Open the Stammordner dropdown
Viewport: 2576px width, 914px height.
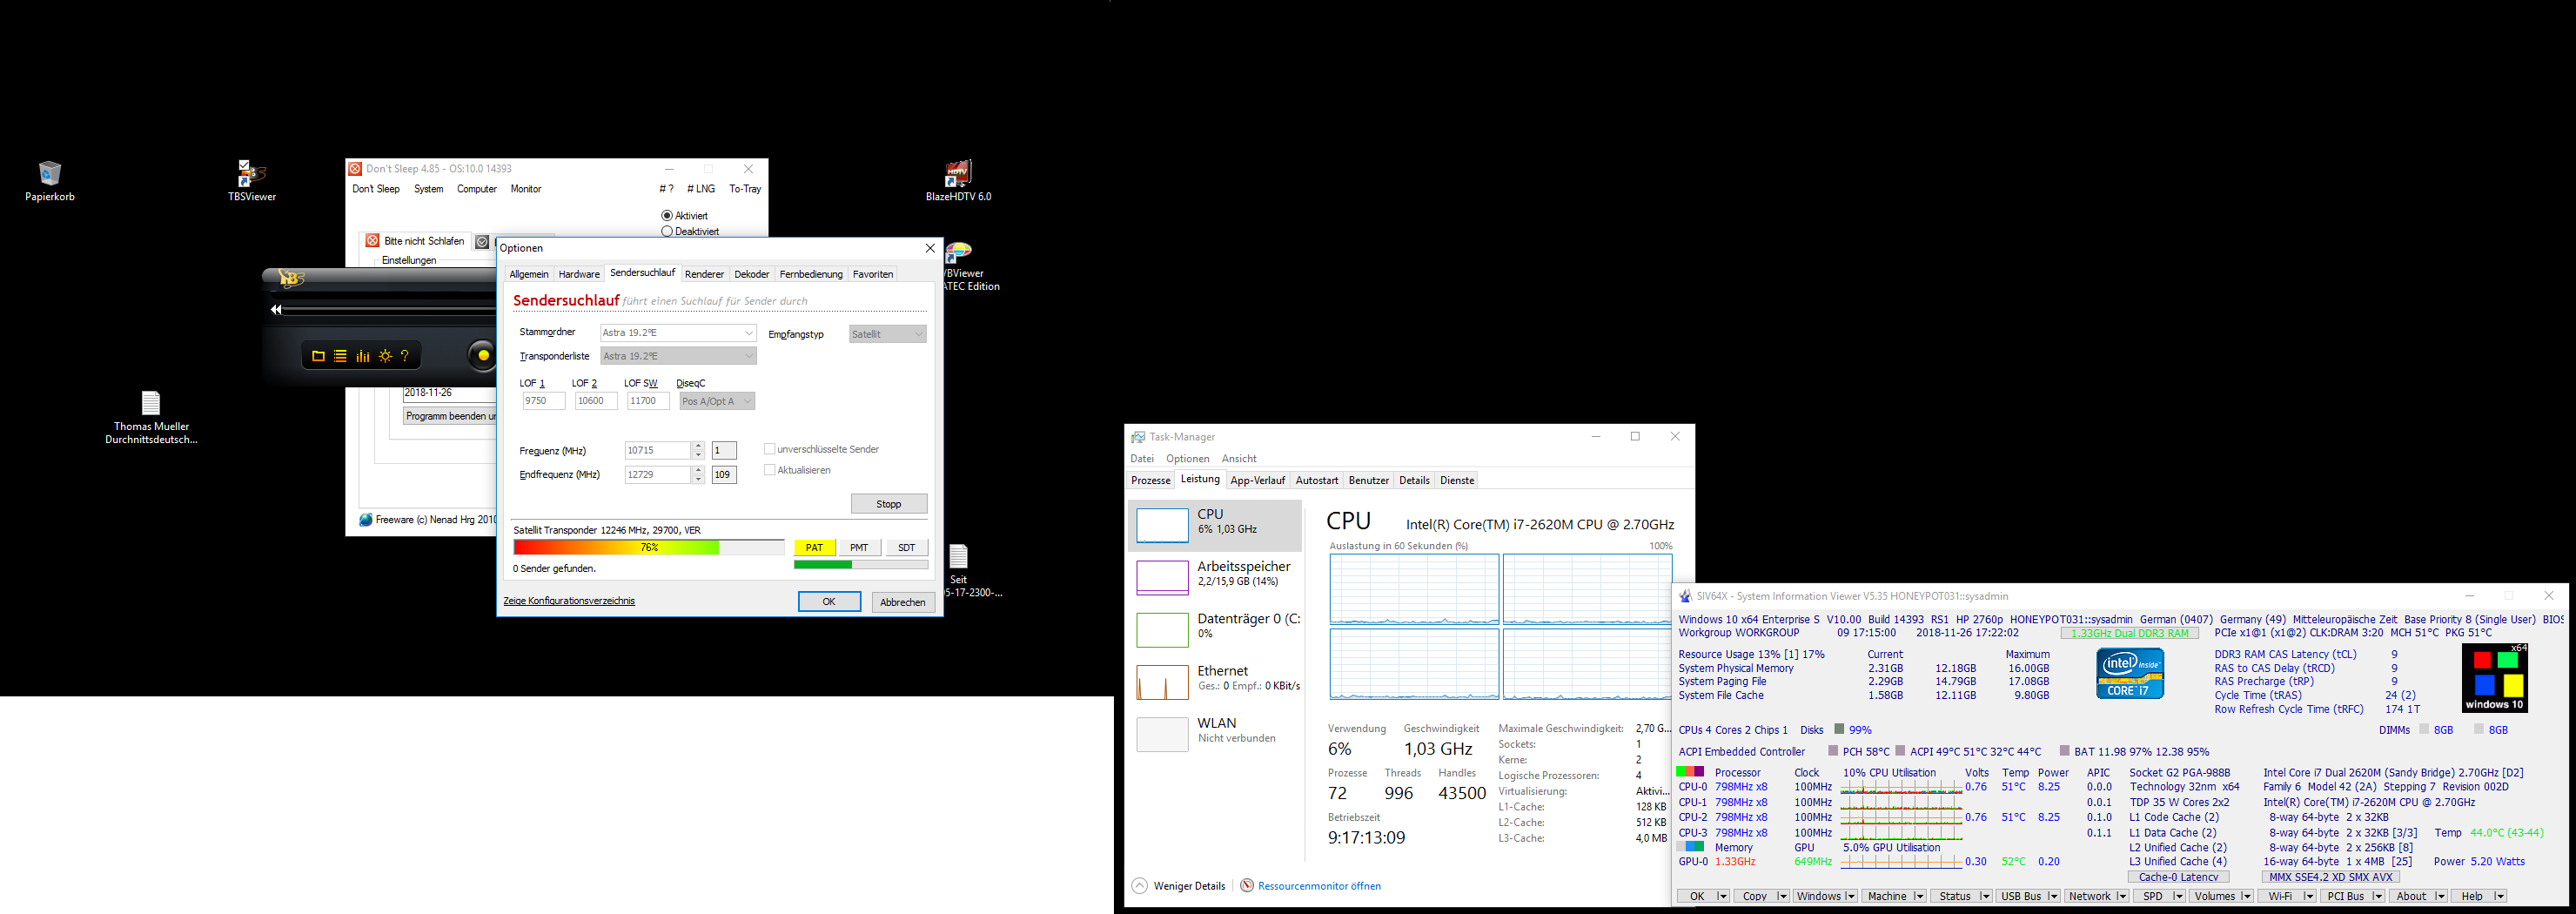pyautogui.click(x=678, y=333)
